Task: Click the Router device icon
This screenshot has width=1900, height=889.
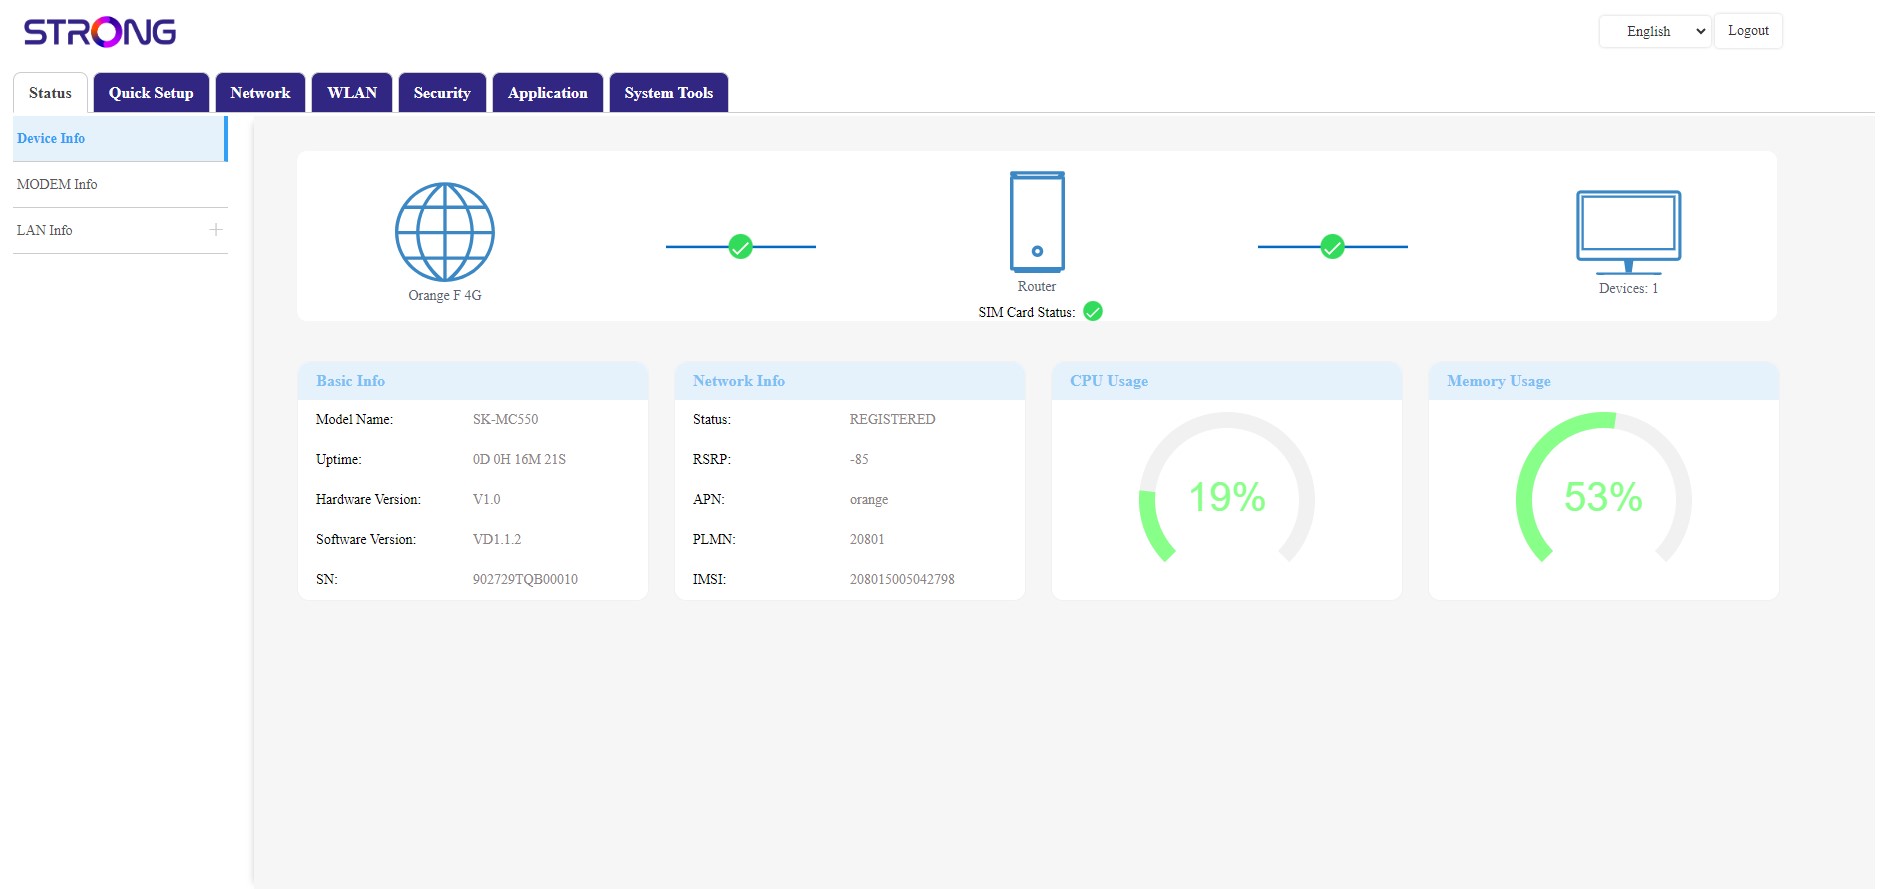Action: tap(1037, 222)
